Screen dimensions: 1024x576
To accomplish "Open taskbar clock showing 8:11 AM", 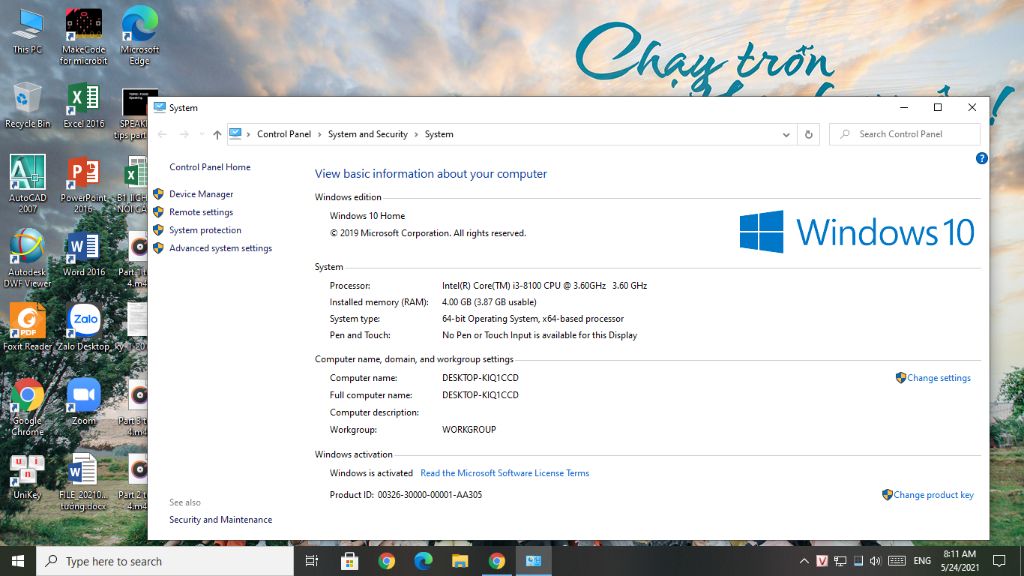I will [x=959, y=561].
